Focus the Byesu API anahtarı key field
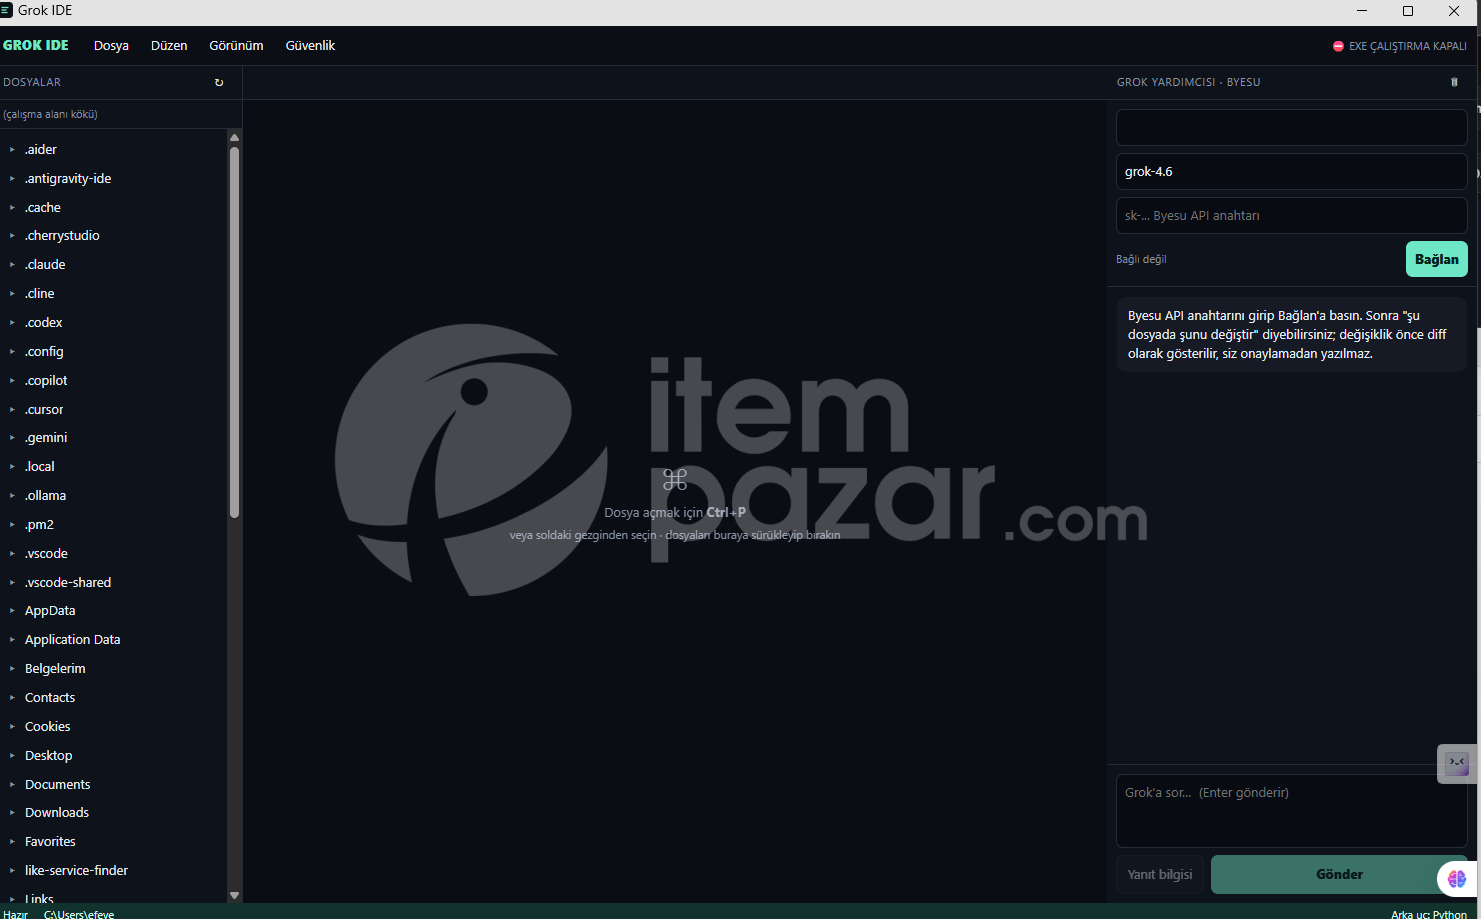Viewport: 1481px width, 919px height. click(1291, 216)
